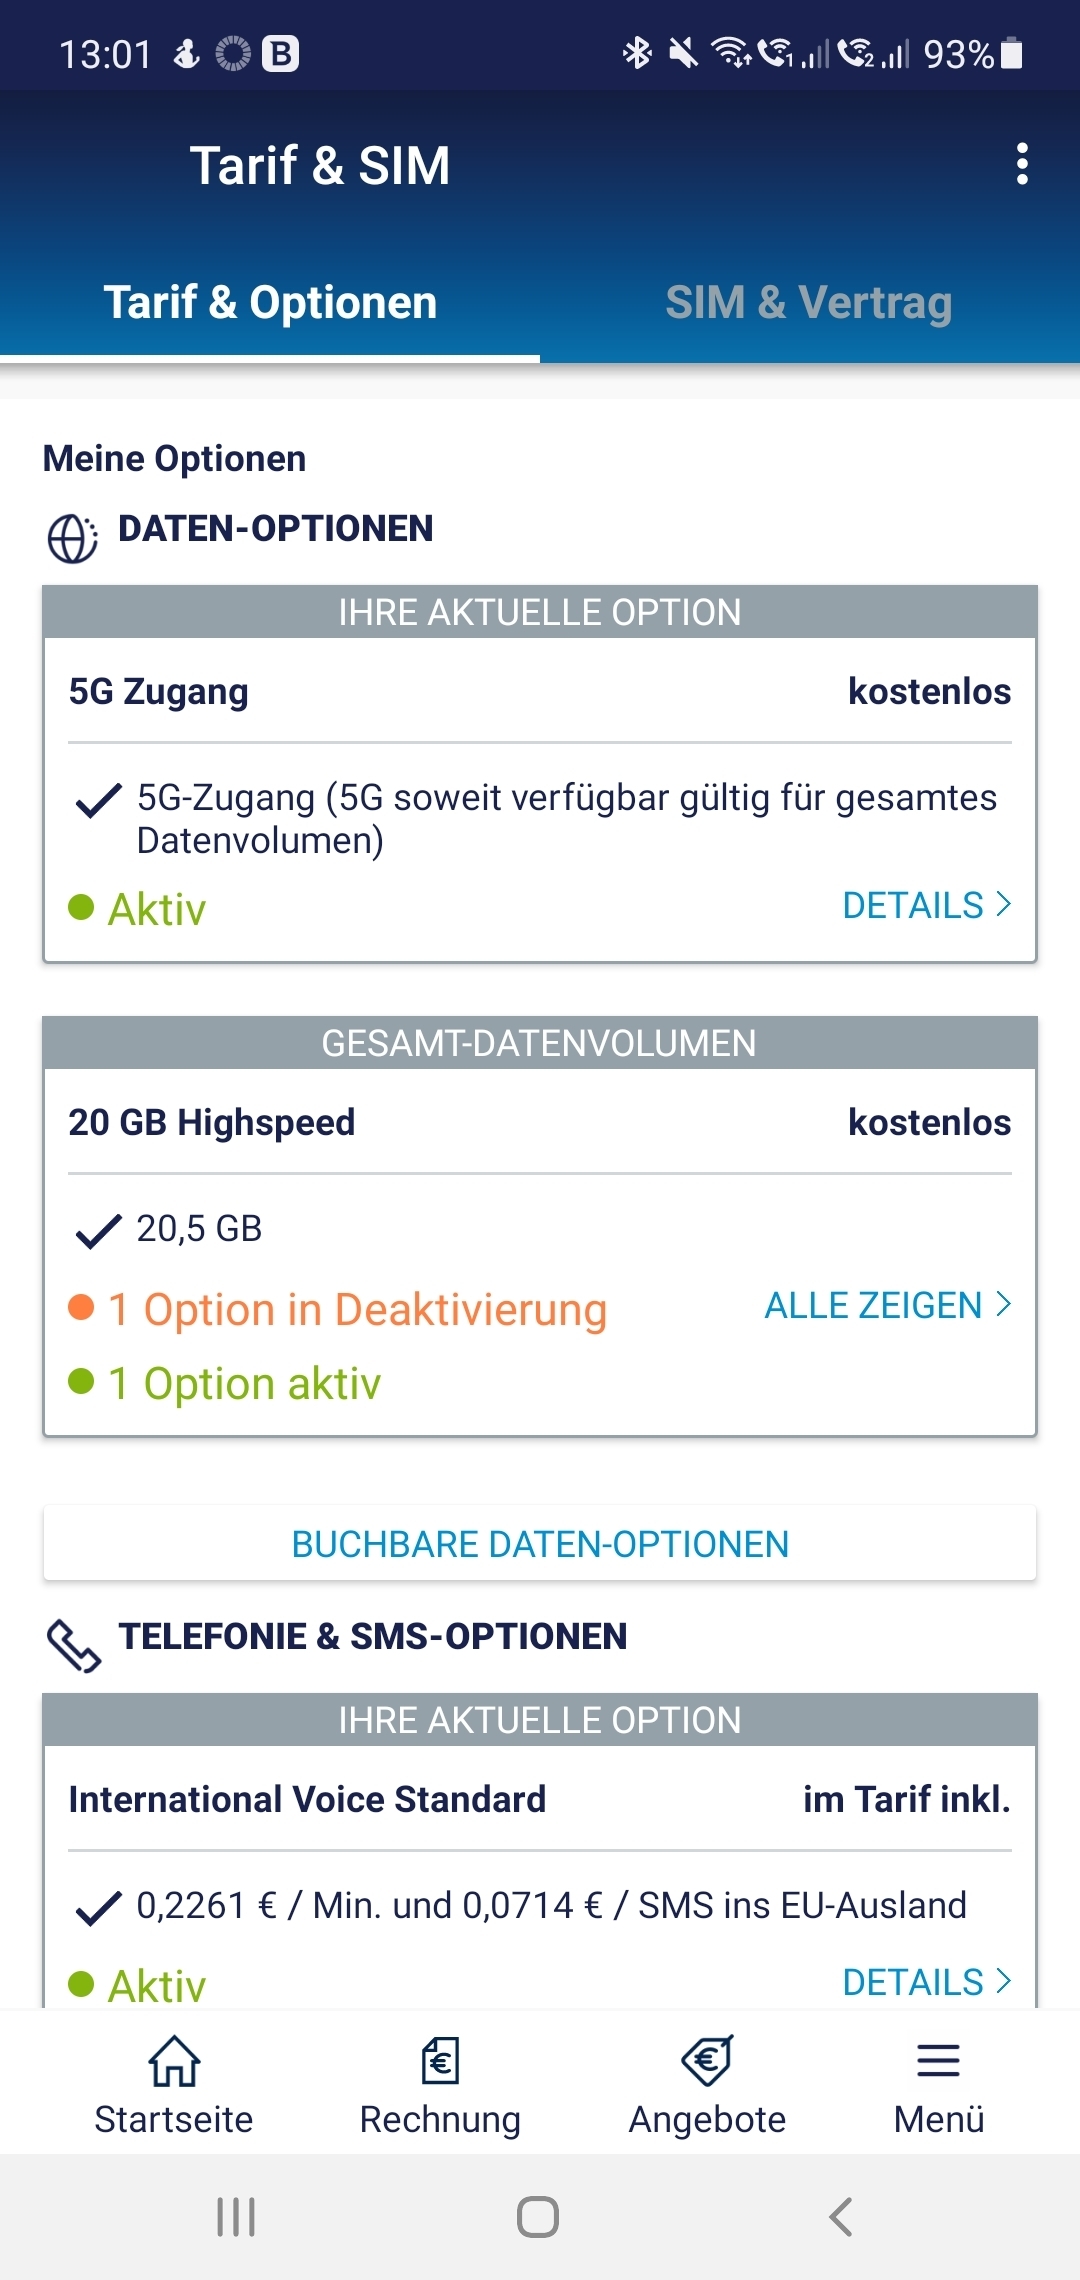The width and height of the screenshot is (1080, 2280).
Task: Open the three-dot overflow menu
Action: (1022, 164)
